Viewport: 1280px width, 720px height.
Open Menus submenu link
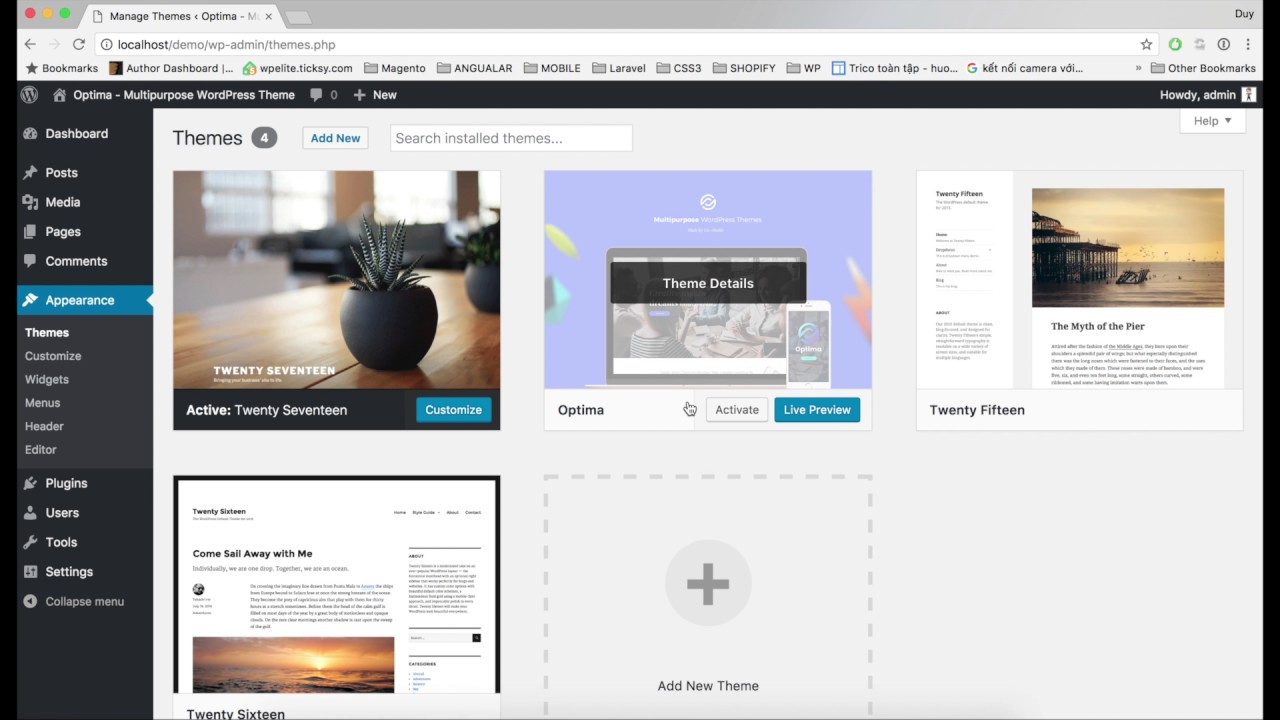point(43,403)
